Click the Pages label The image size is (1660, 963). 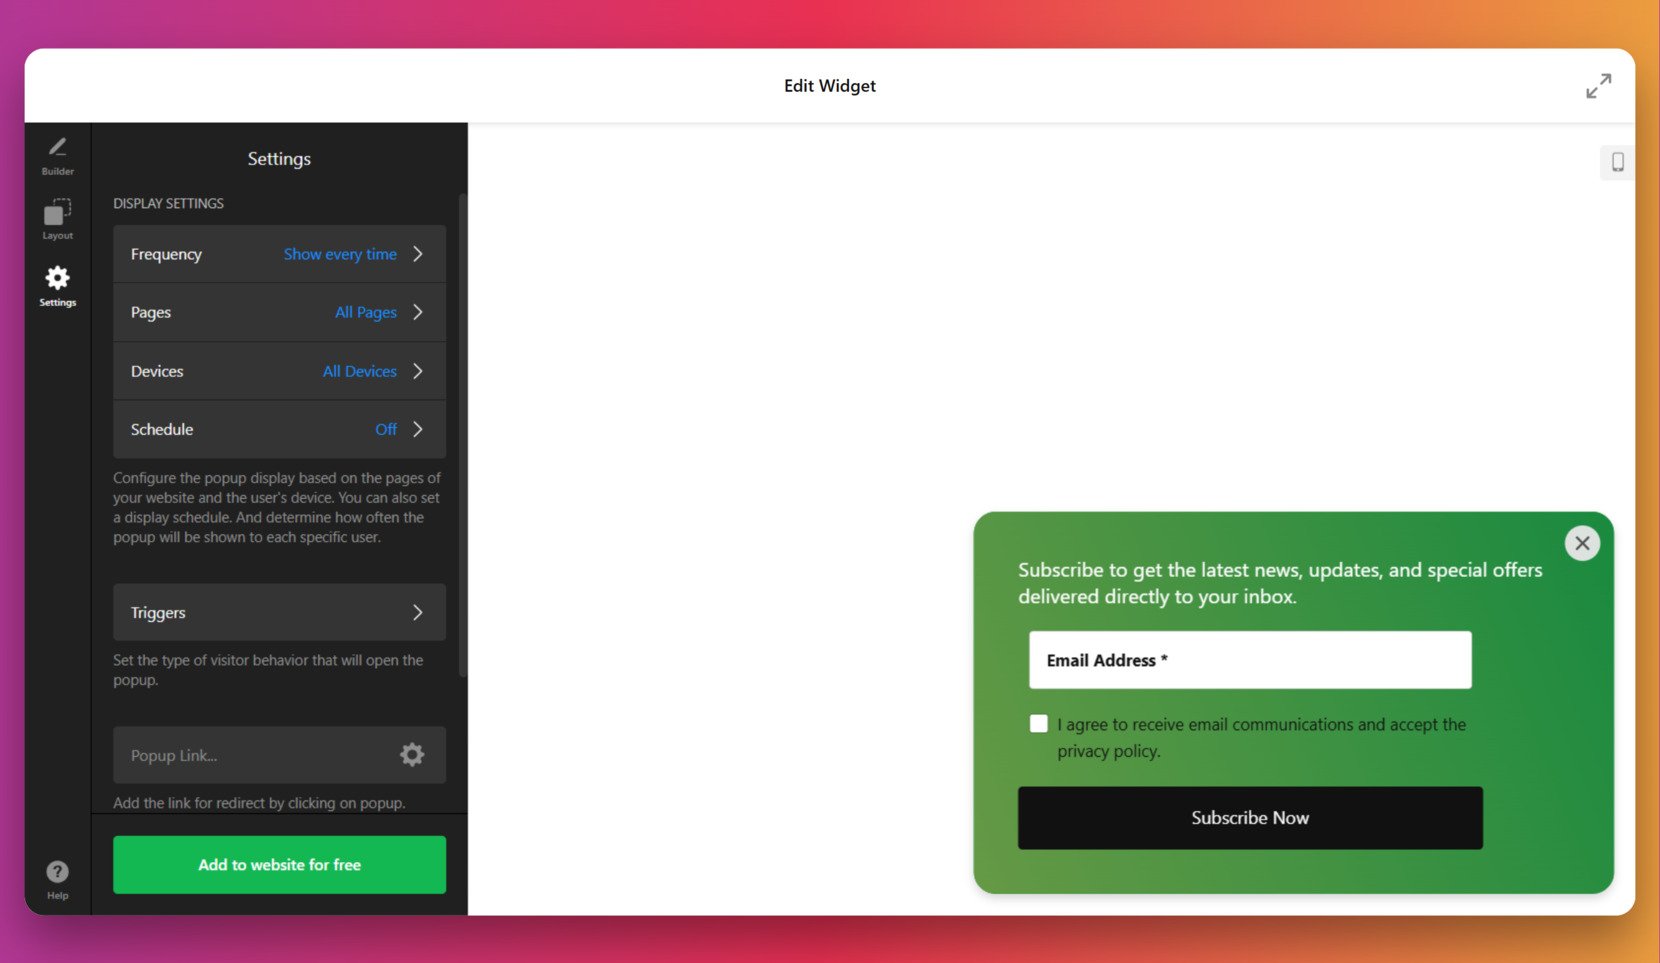point(151,312)
